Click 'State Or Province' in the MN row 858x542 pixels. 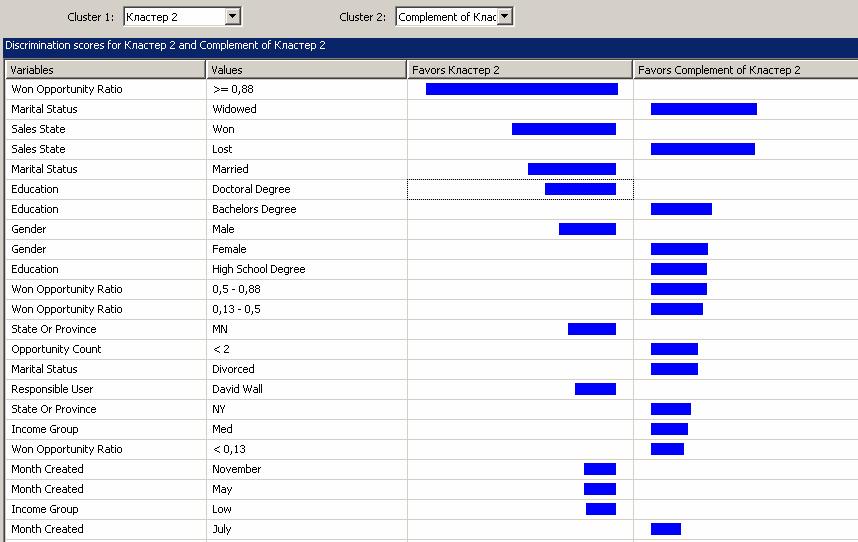click(54, 329)
